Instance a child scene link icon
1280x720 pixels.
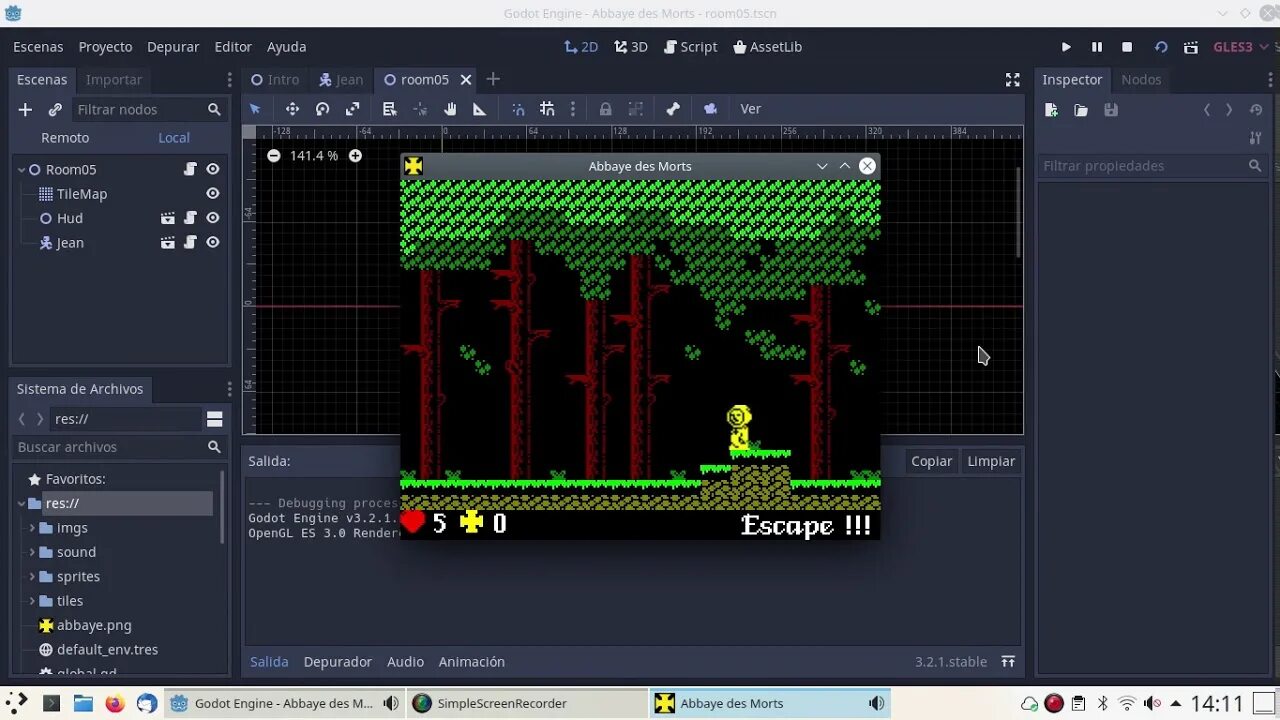(55, 110)
